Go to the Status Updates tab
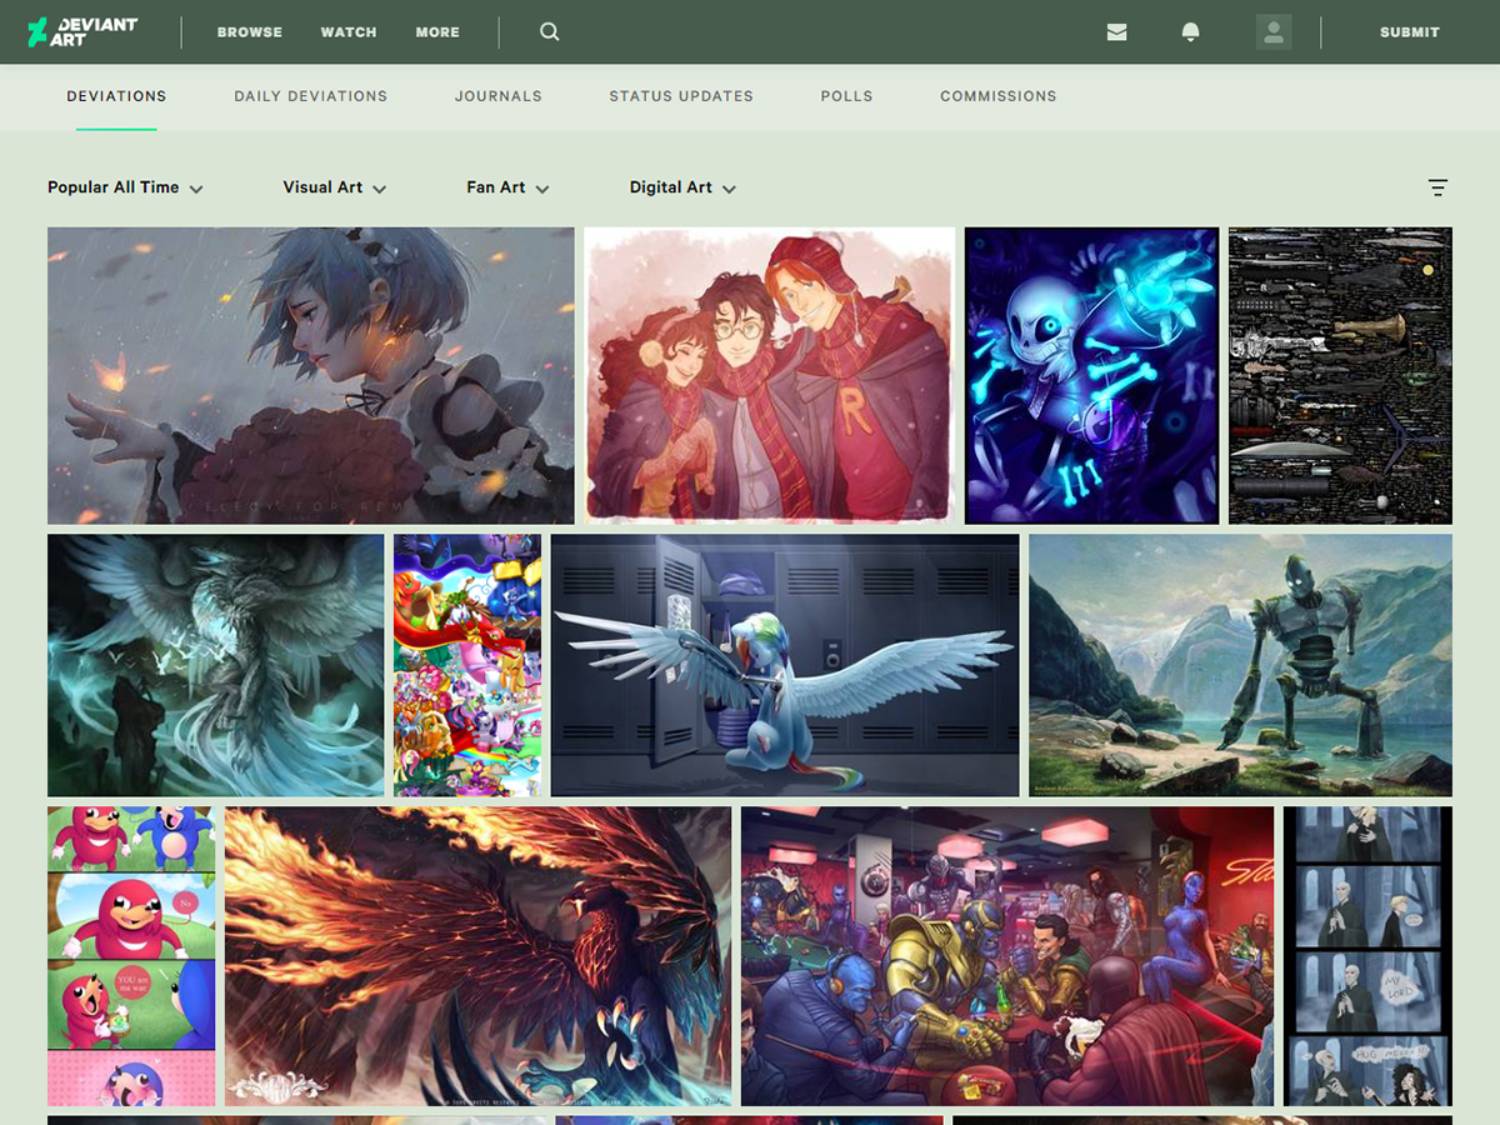 point(681,96)
